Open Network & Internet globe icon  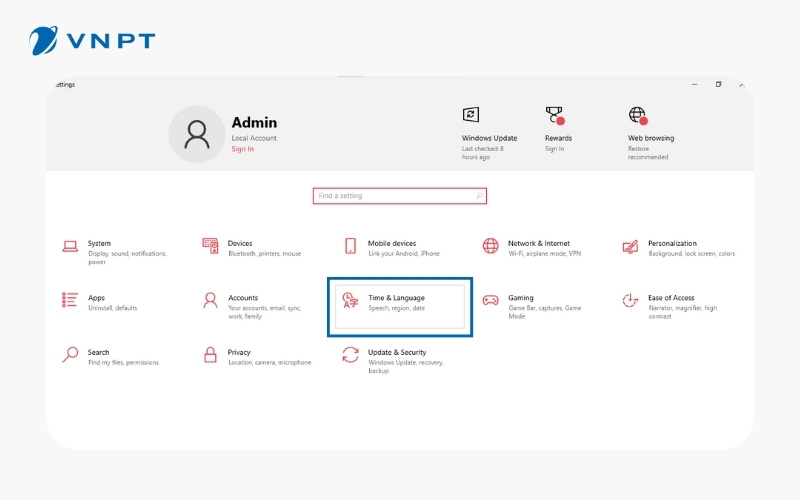pos(490,246)
